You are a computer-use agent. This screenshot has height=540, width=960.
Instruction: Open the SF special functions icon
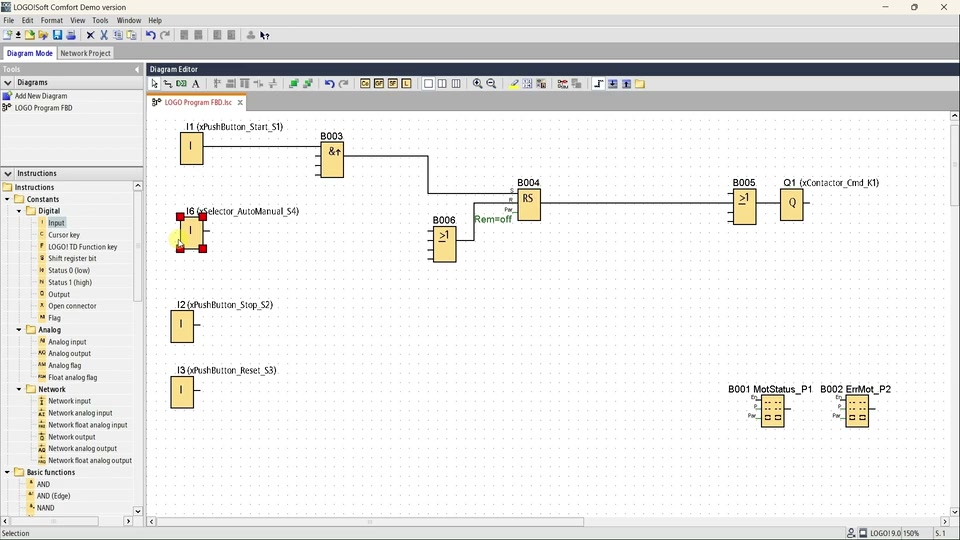tap(392, 84)
